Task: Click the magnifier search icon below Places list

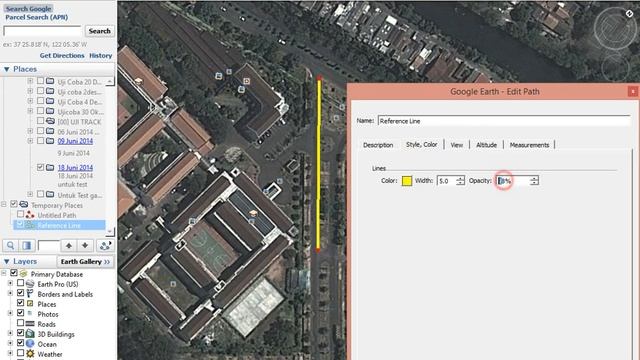Action: tap(11, 245)
